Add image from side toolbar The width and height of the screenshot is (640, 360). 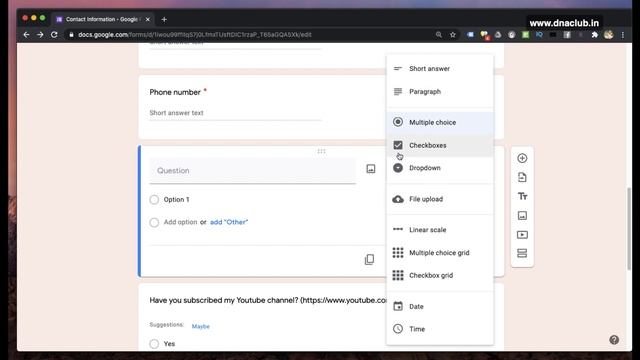click(522, 216)
